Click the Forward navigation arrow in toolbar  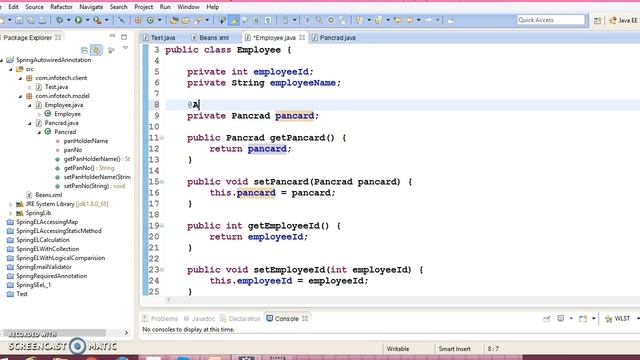point(428,20)
